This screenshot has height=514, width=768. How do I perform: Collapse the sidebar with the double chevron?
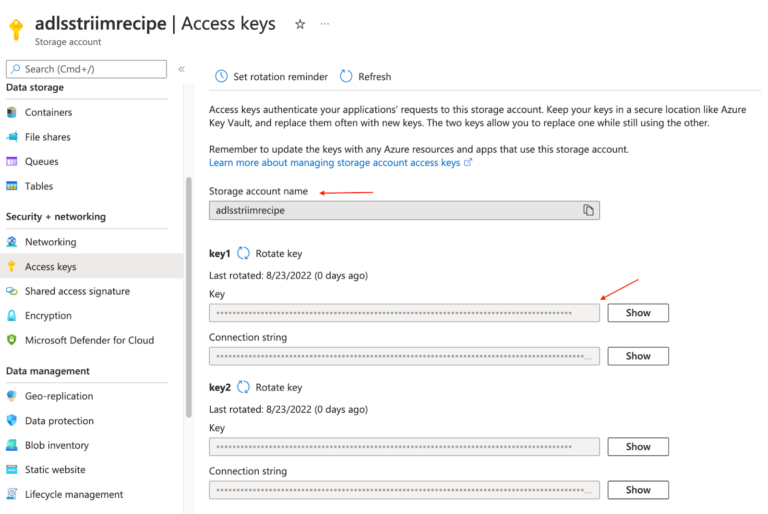[x=181, y=69]
